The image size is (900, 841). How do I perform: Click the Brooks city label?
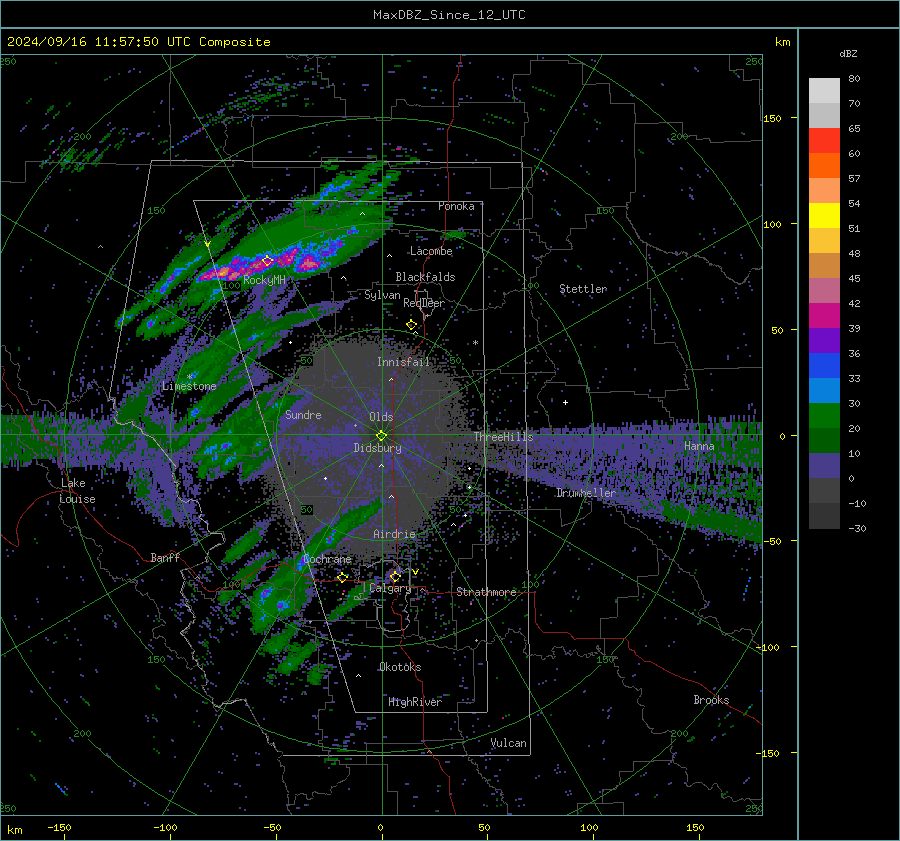(x=711, y=700)
